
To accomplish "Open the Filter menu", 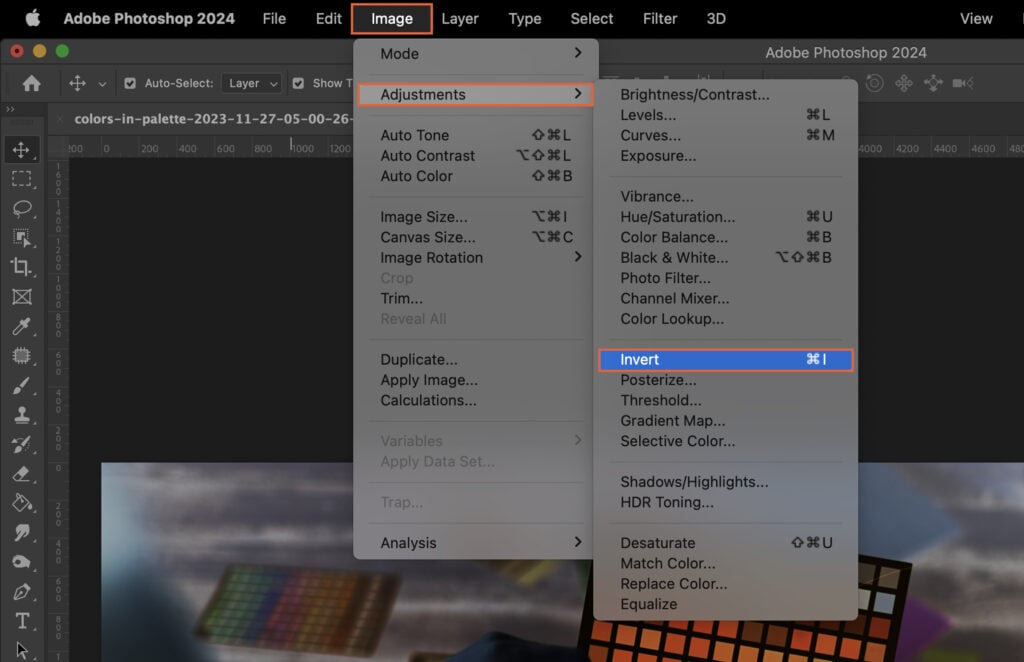I will tap(660, 18).
